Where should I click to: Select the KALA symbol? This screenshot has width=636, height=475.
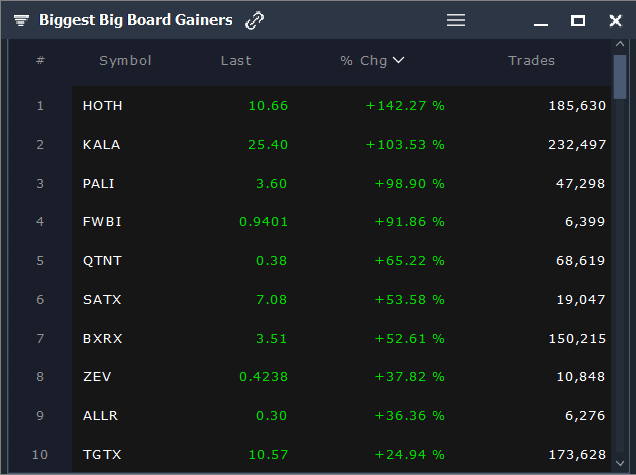(101, 144)
